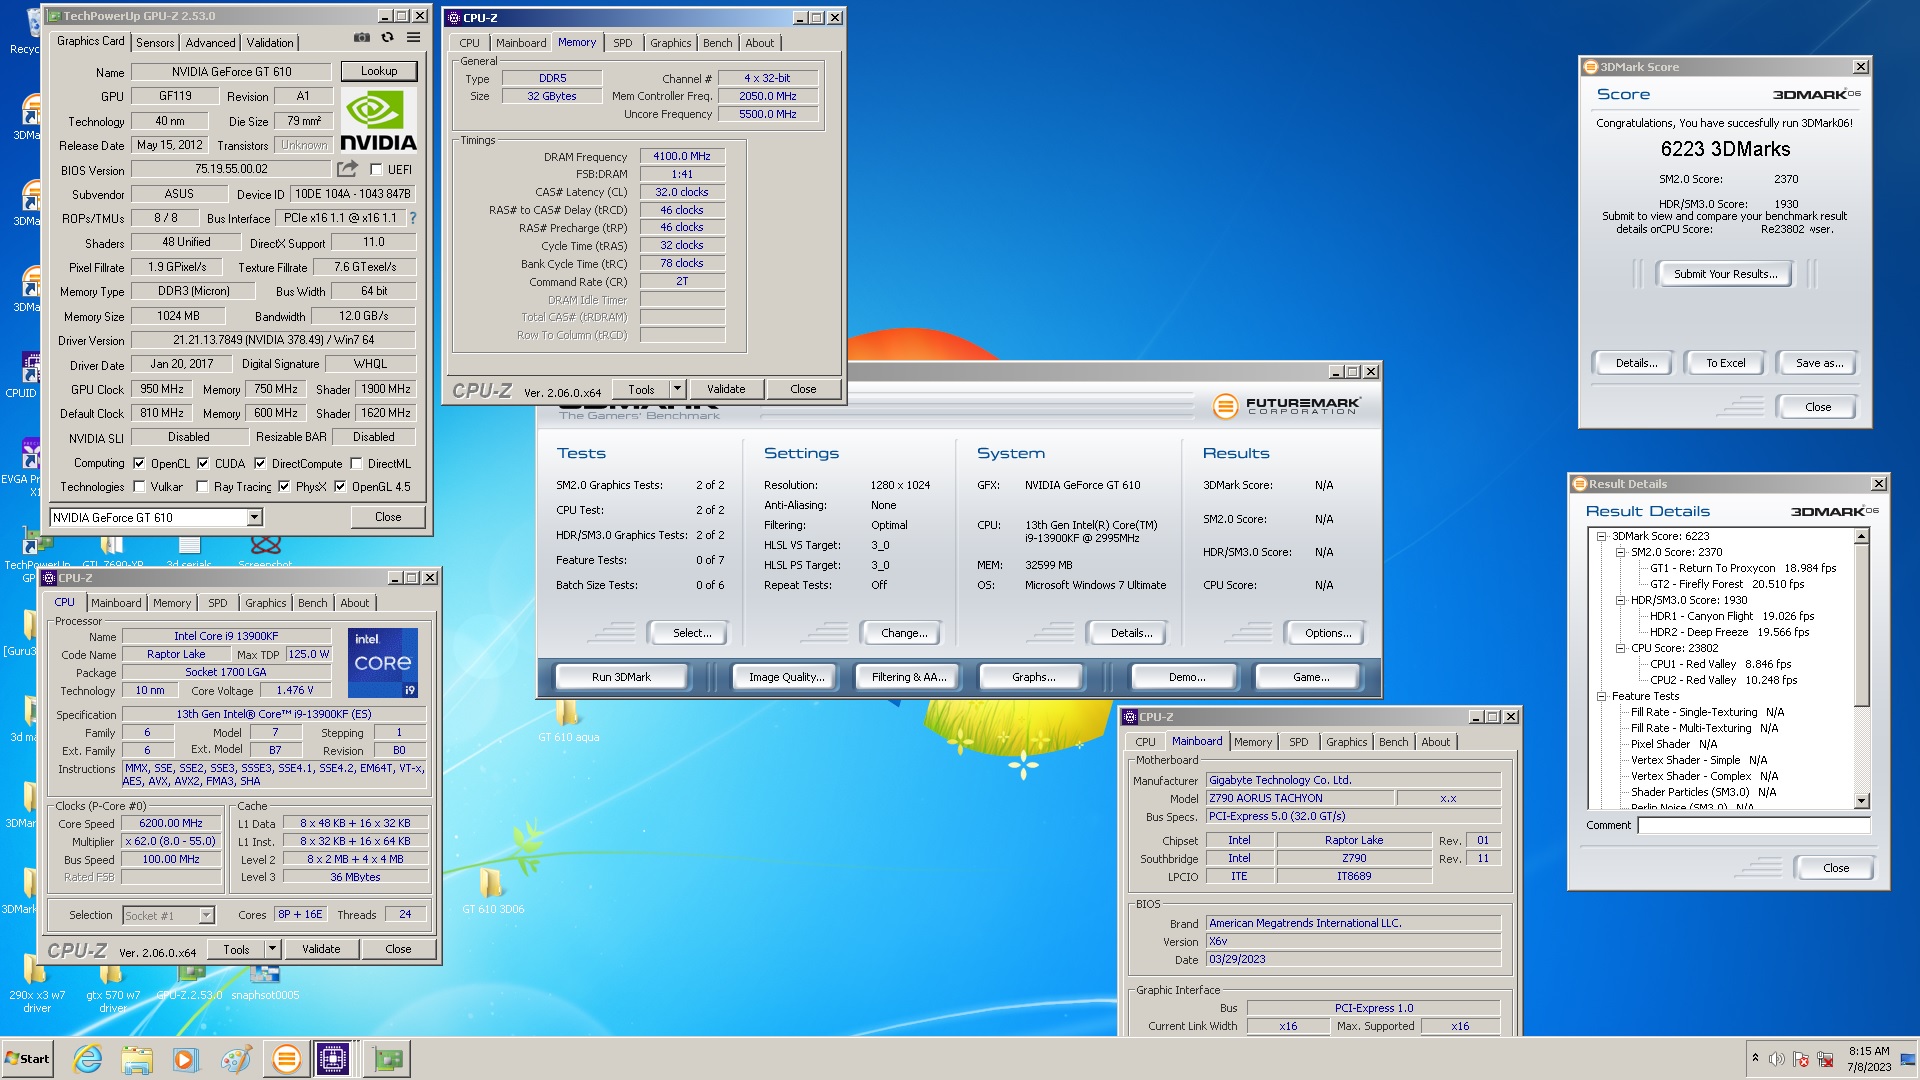The image size is (1920, 1080).
Task: Open the NVIDIA GeForce GT 610 GPU selector dropdown
Action: (x=254, y=517)
